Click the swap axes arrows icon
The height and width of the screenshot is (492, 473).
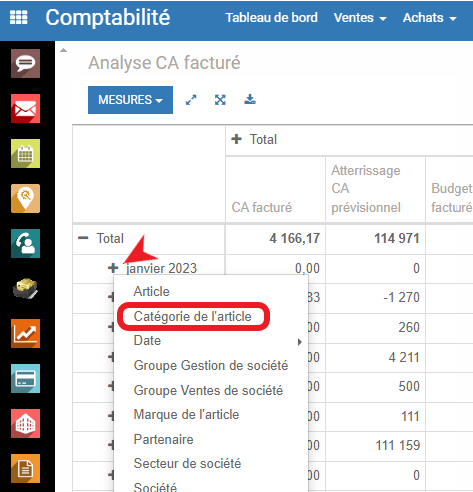tap(191, 100)
